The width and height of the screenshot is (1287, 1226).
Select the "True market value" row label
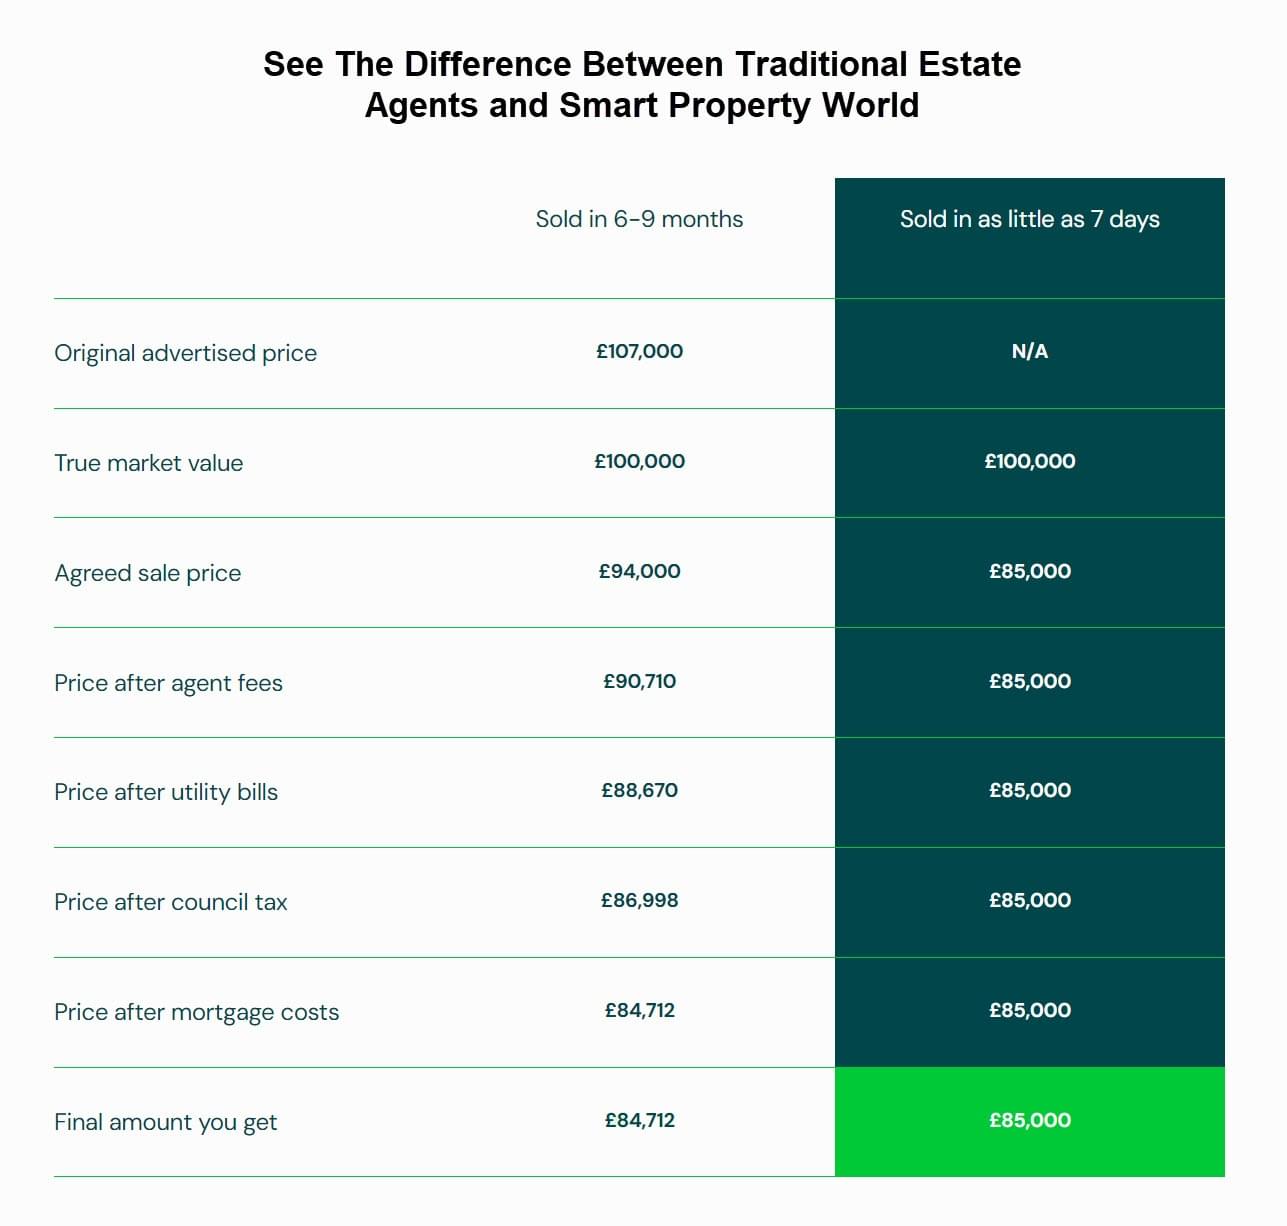(149, 463)
